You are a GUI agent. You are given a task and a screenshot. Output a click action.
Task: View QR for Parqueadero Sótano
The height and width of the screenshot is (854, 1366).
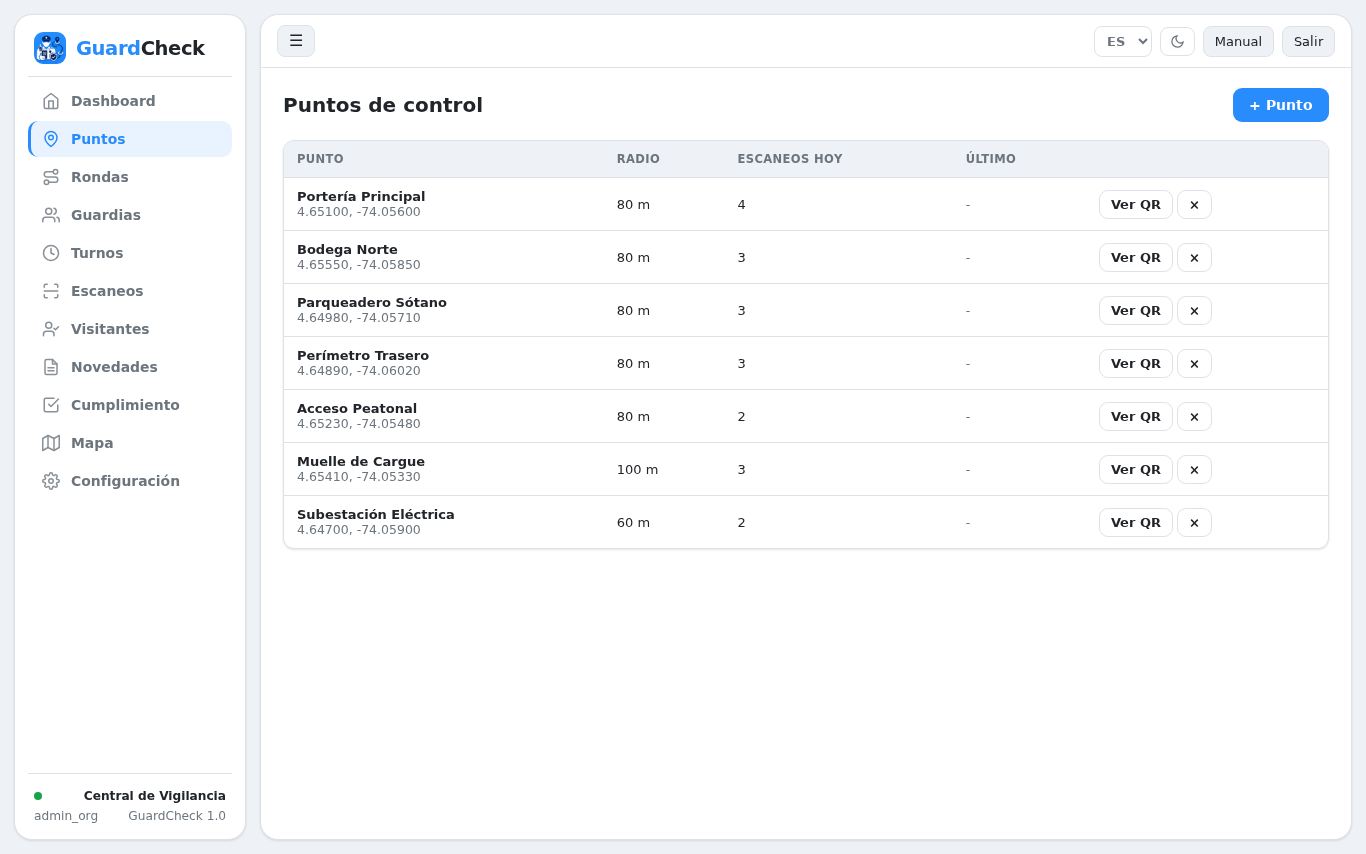(1136, 311)
